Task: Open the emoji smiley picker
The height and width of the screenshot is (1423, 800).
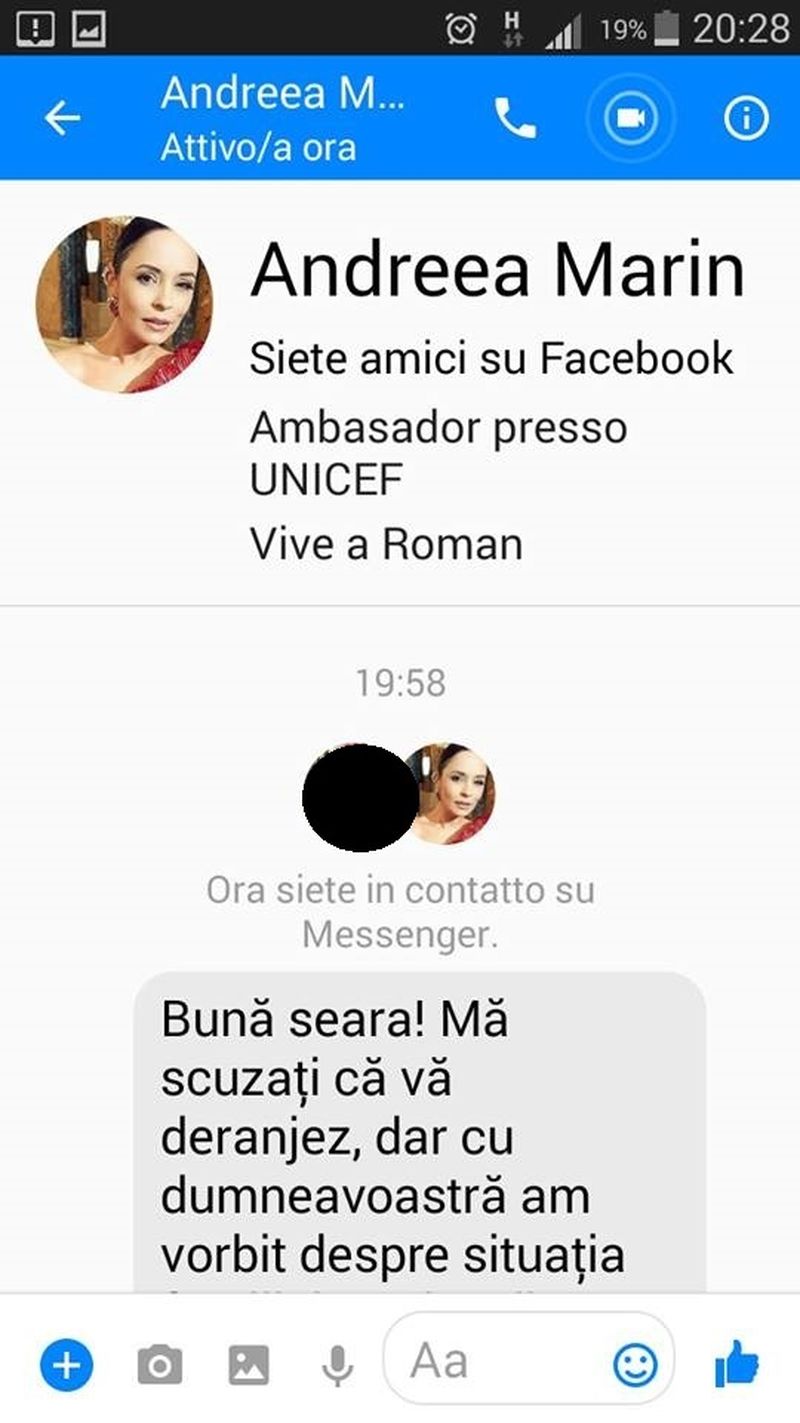Action: 635,1364
